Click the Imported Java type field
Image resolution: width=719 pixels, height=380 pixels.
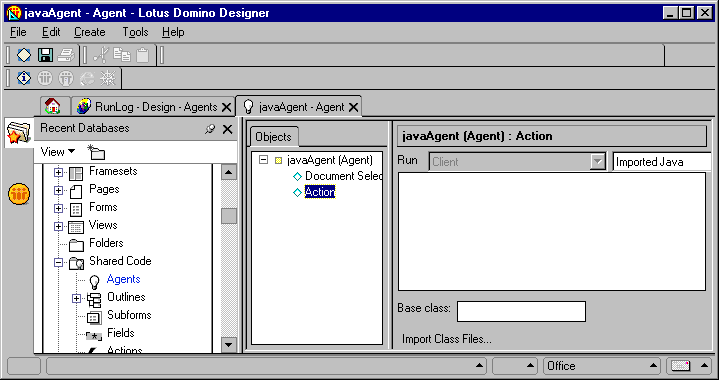(662, 162)
